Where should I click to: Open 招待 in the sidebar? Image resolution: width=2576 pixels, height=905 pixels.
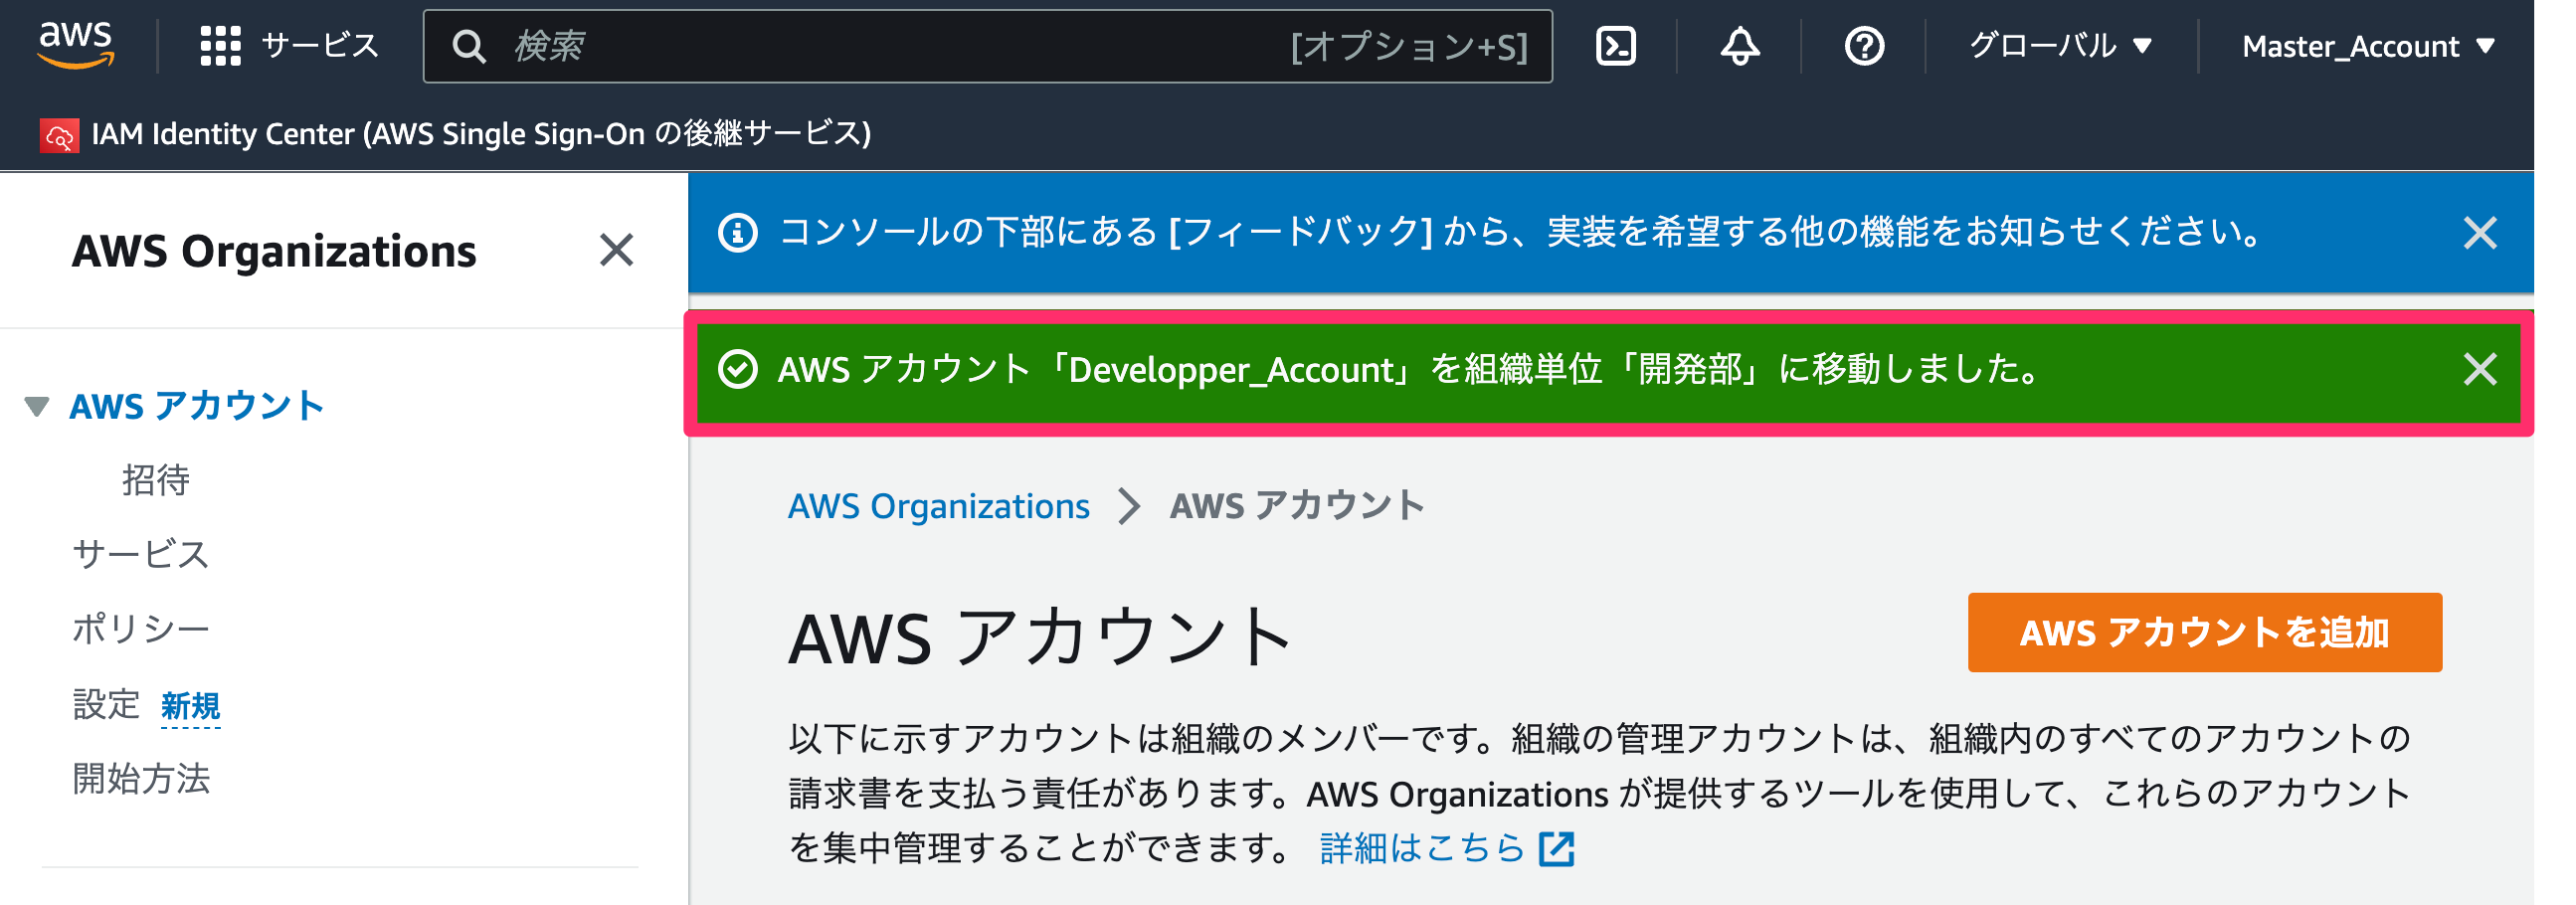(x=156, y=480)
